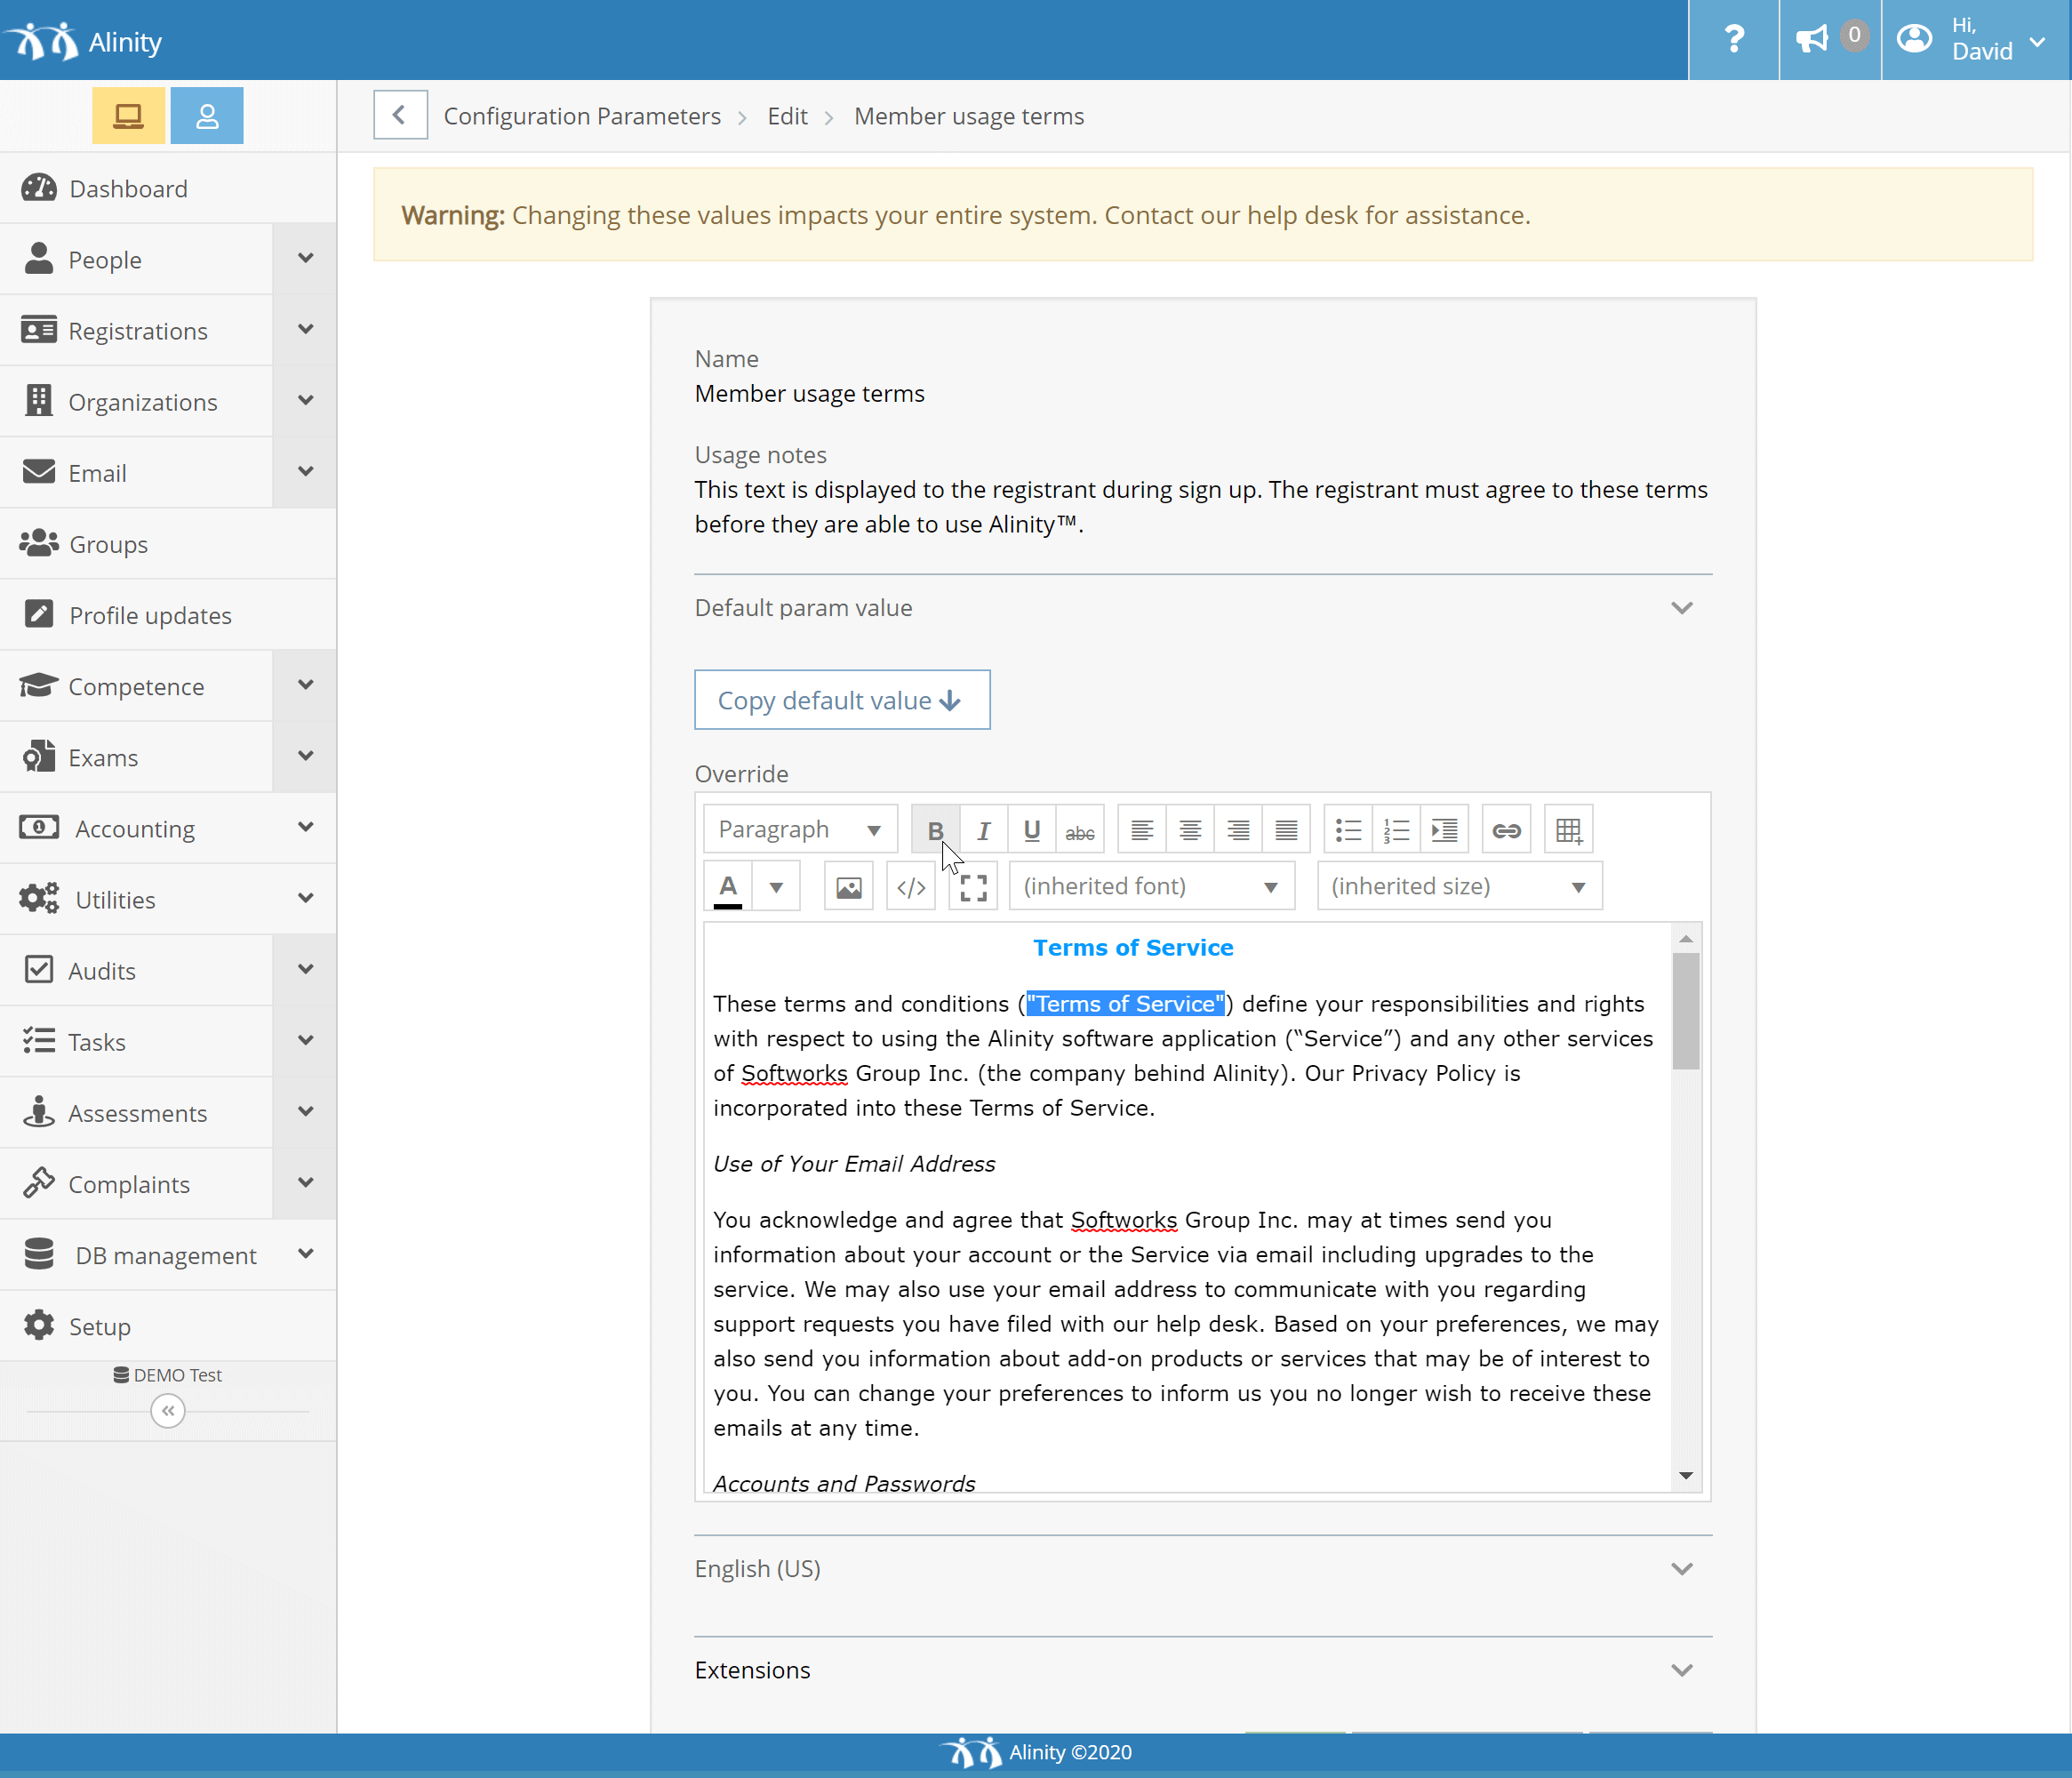
Task: Open the People menu item
Action: click(136, 260)
